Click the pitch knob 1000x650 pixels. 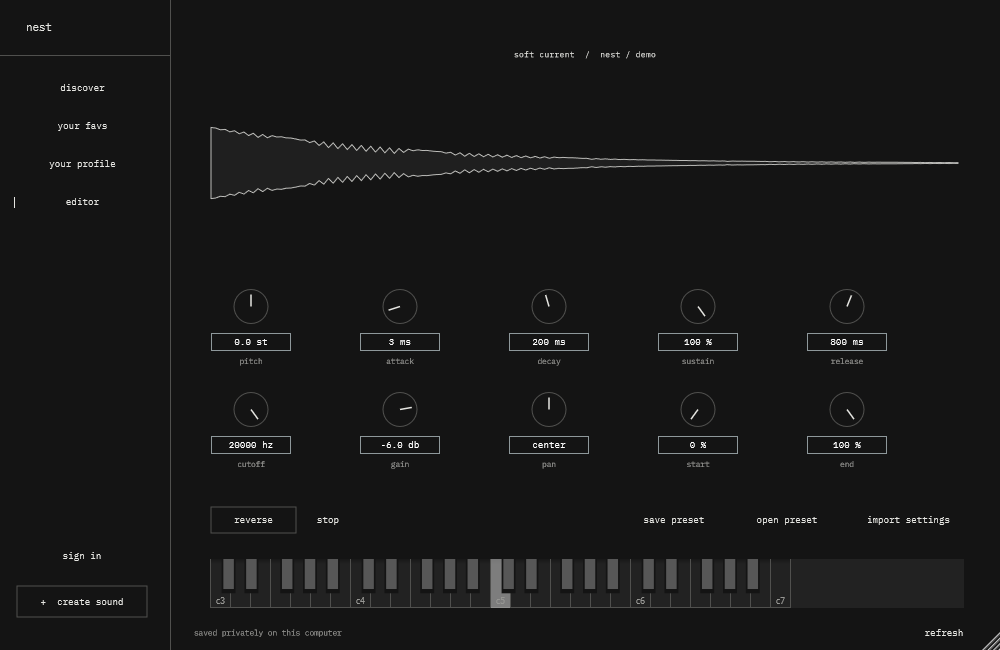pyautogui.click(x=251, y=306)
